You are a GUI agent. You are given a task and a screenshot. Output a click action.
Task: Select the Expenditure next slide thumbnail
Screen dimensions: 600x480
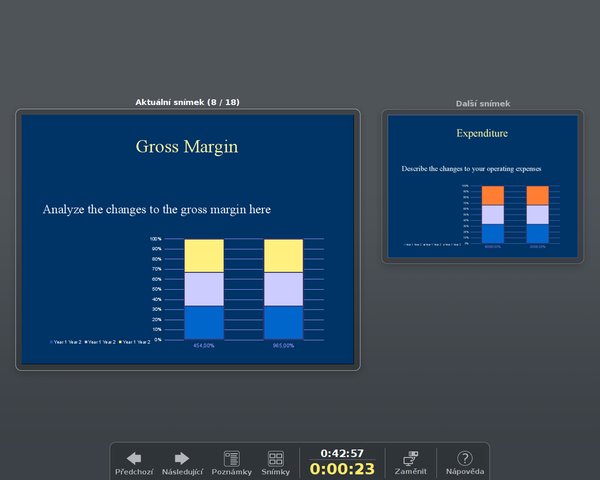coord(483,186)
